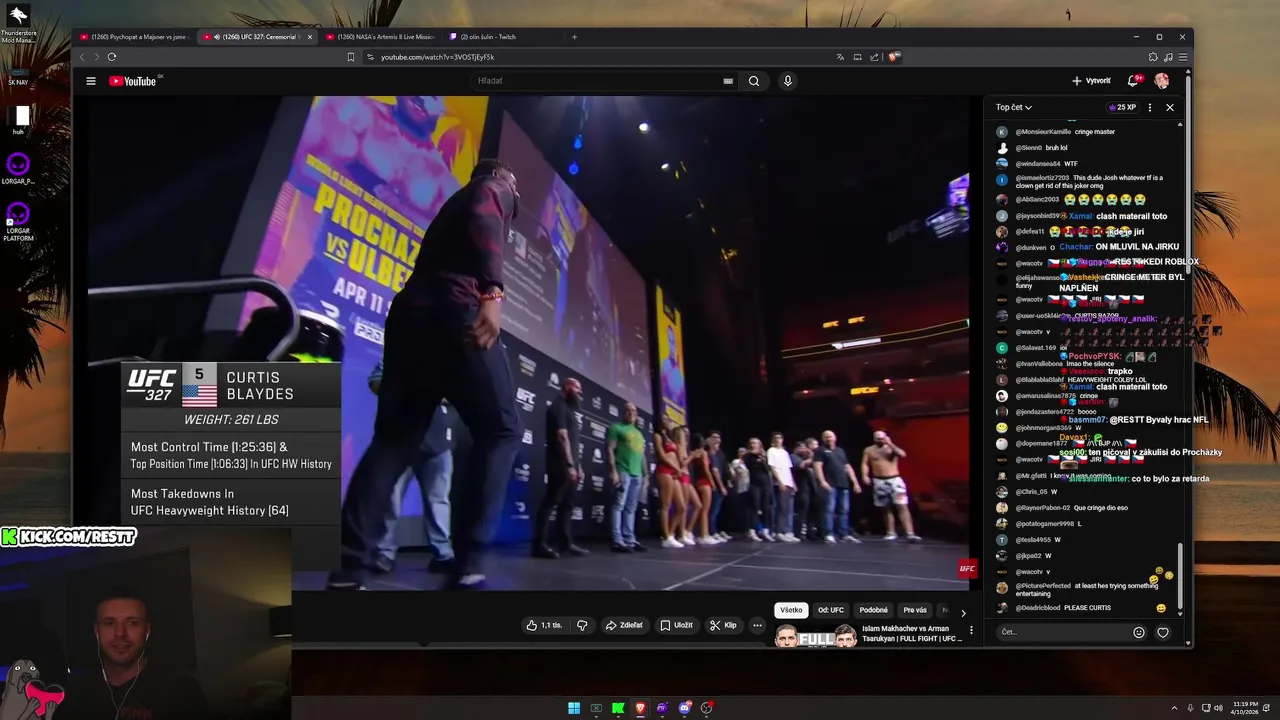Reload the page in the browser
Screen dimensions: 1280x720
(112, 57)
